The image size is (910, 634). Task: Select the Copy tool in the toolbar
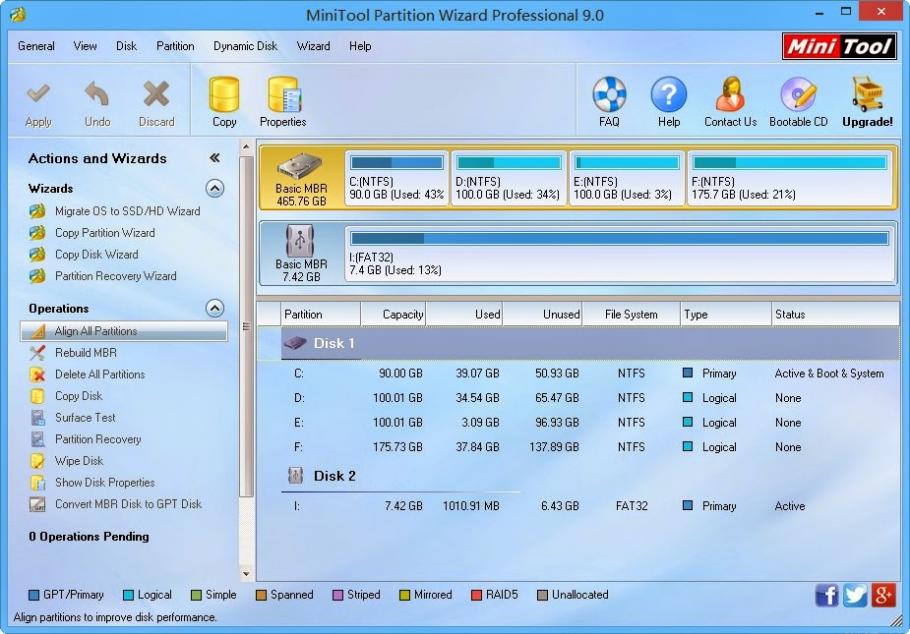[223, 100]
